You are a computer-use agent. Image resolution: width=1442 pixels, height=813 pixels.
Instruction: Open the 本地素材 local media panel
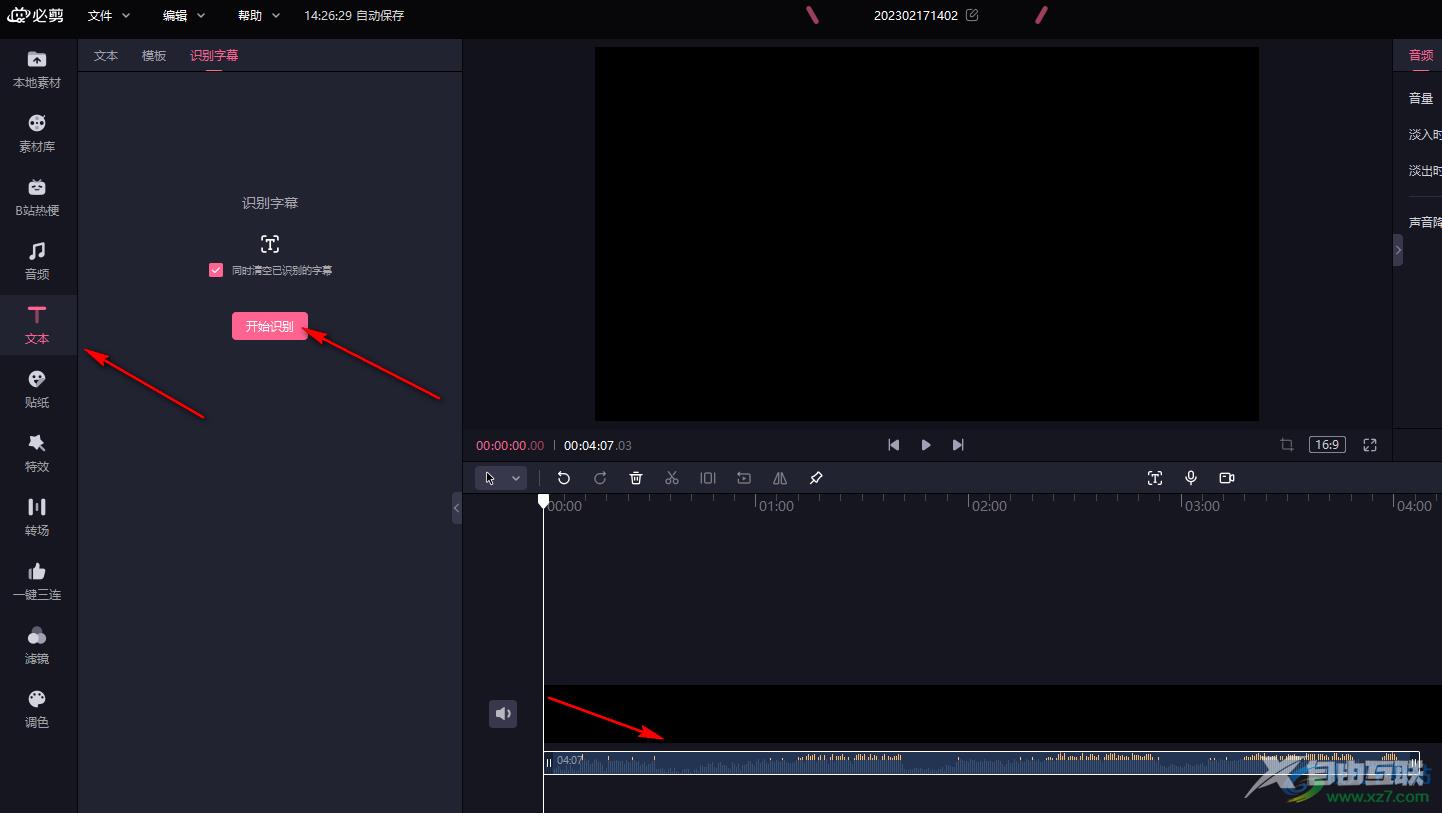coord(37,70)
